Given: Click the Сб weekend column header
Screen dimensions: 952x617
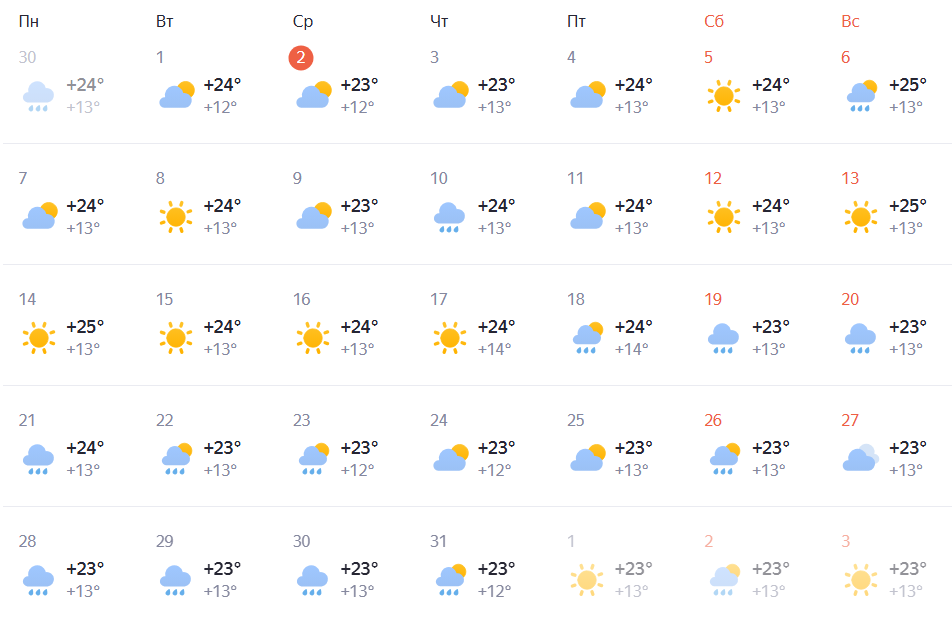Looking at the screenshot, I should coord(714,21).
